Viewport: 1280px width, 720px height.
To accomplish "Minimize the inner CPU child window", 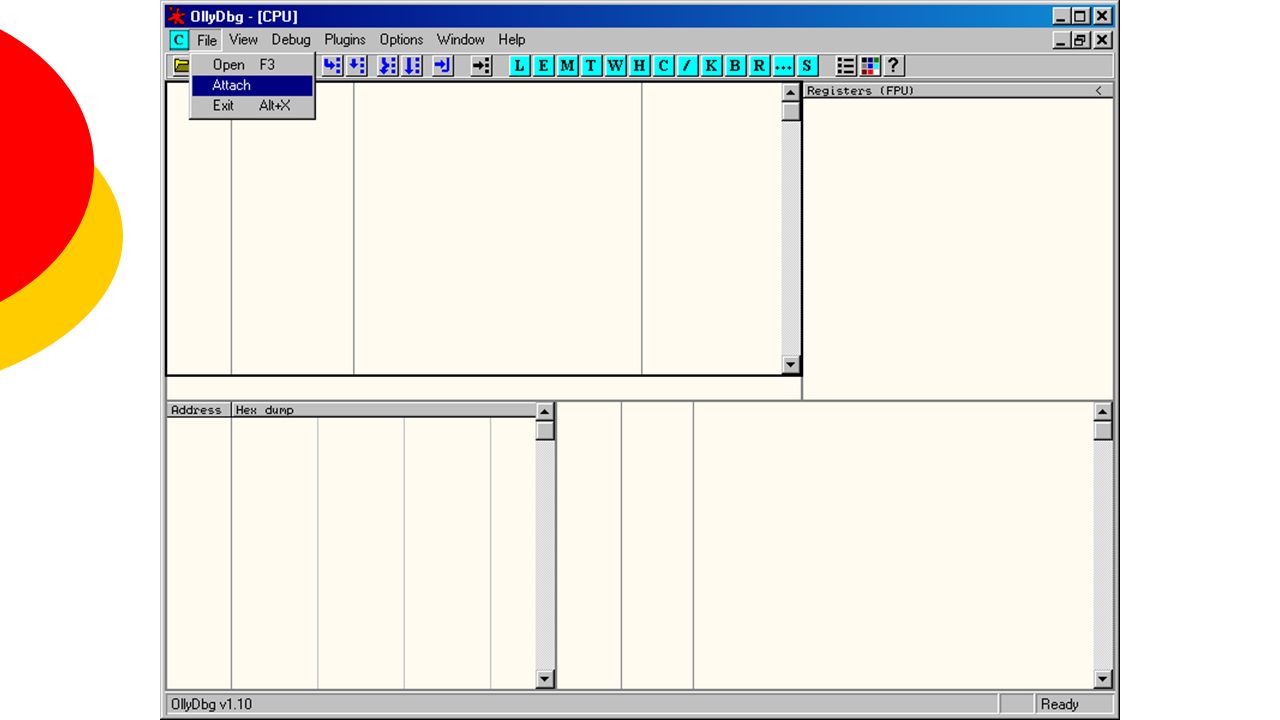I will 1062,40.
